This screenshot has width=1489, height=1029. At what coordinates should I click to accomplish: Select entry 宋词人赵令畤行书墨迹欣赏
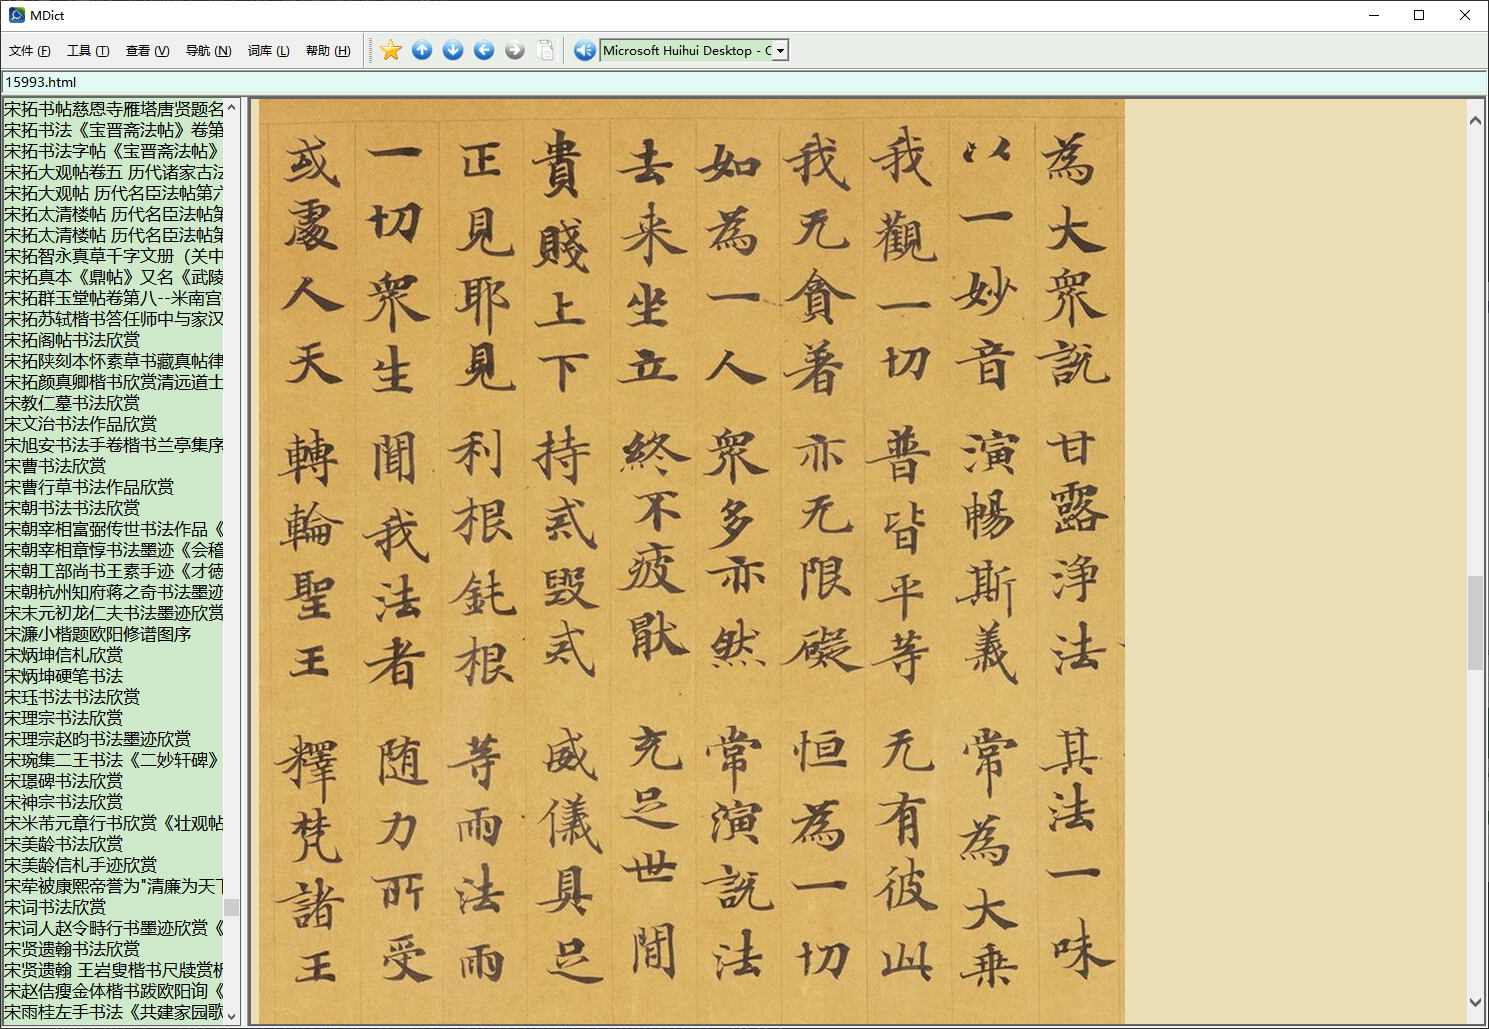(x=113, y=928)
